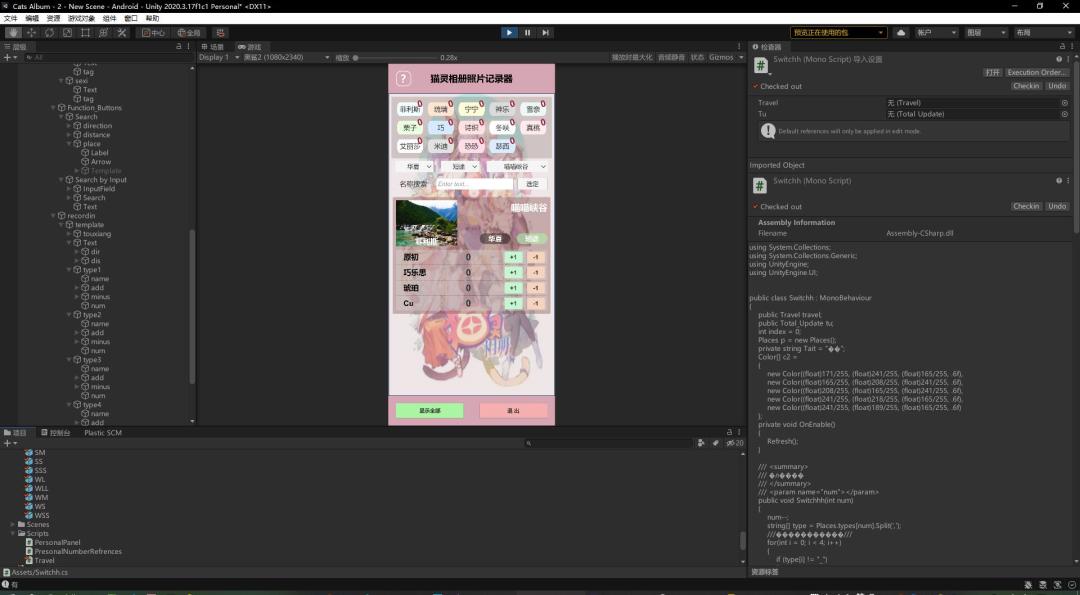Image resolution: width=1080 pixels, height=595 pixels.
Task: Toggle Stats overlay in Game view
Action: pyautogui.click(x=697, y=57)
